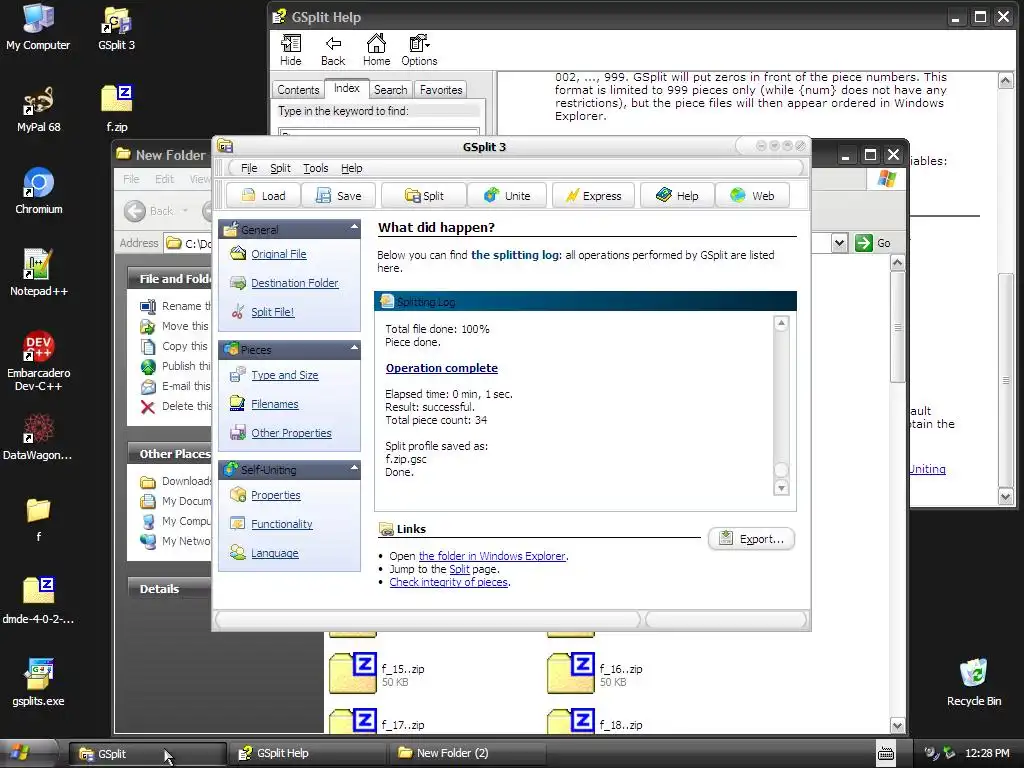Click the Save toolbar button in GSplit

pos(338,196)
